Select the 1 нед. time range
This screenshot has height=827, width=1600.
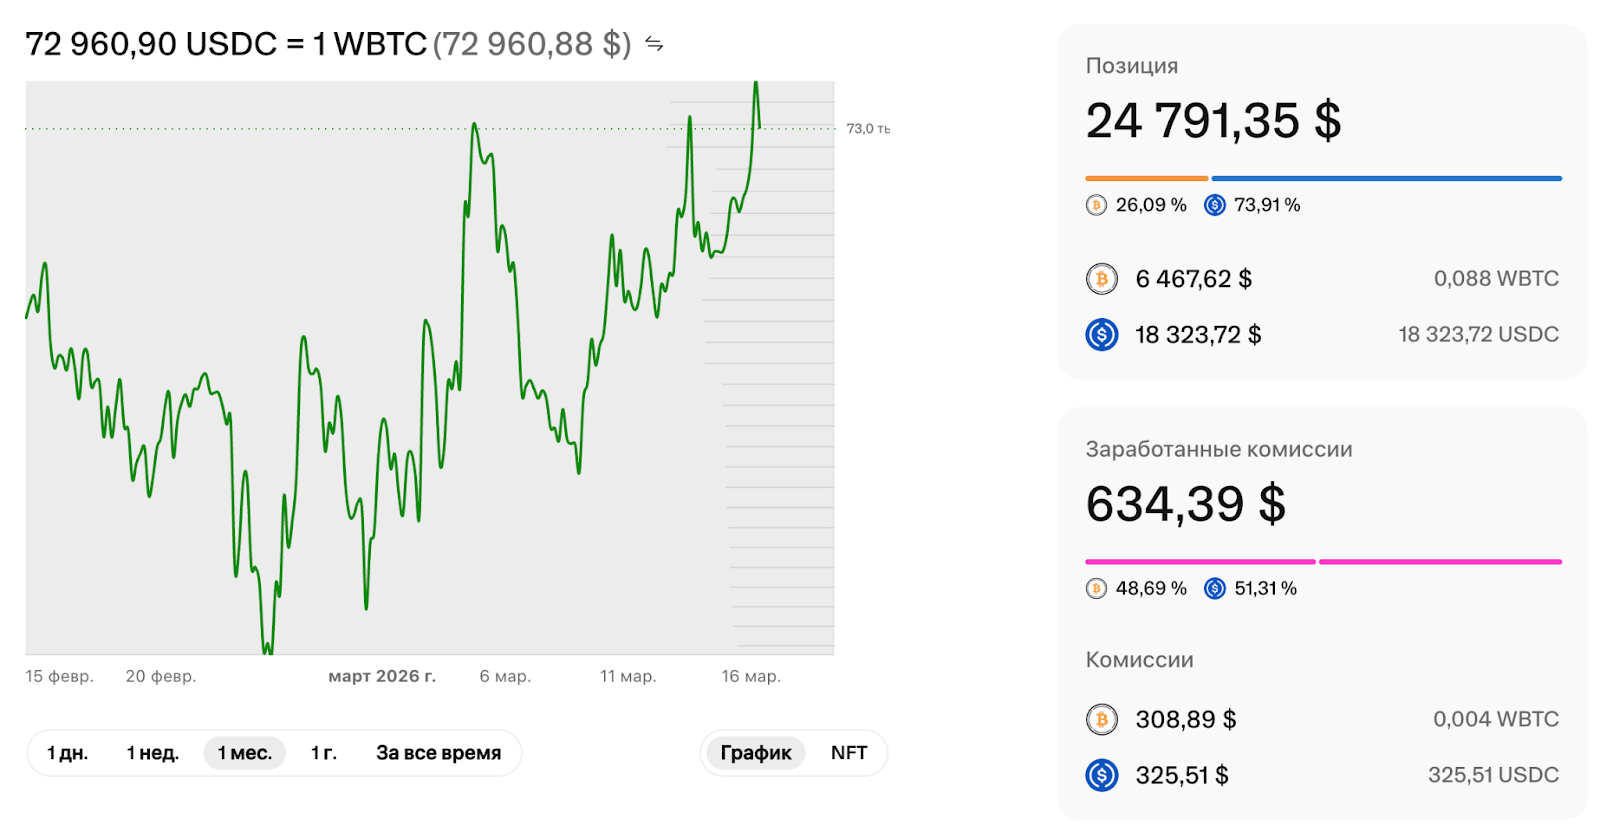[x=152, y=753]
